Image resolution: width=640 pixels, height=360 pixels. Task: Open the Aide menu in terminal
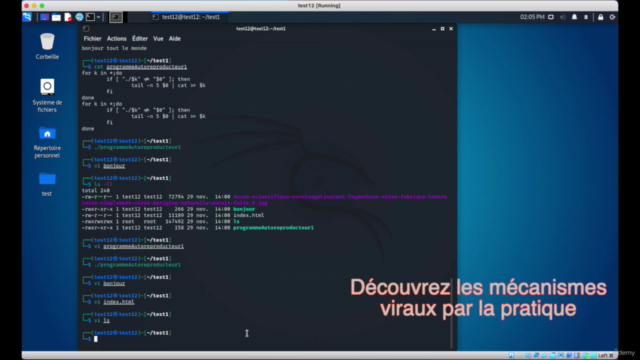[x=174, y=39]
